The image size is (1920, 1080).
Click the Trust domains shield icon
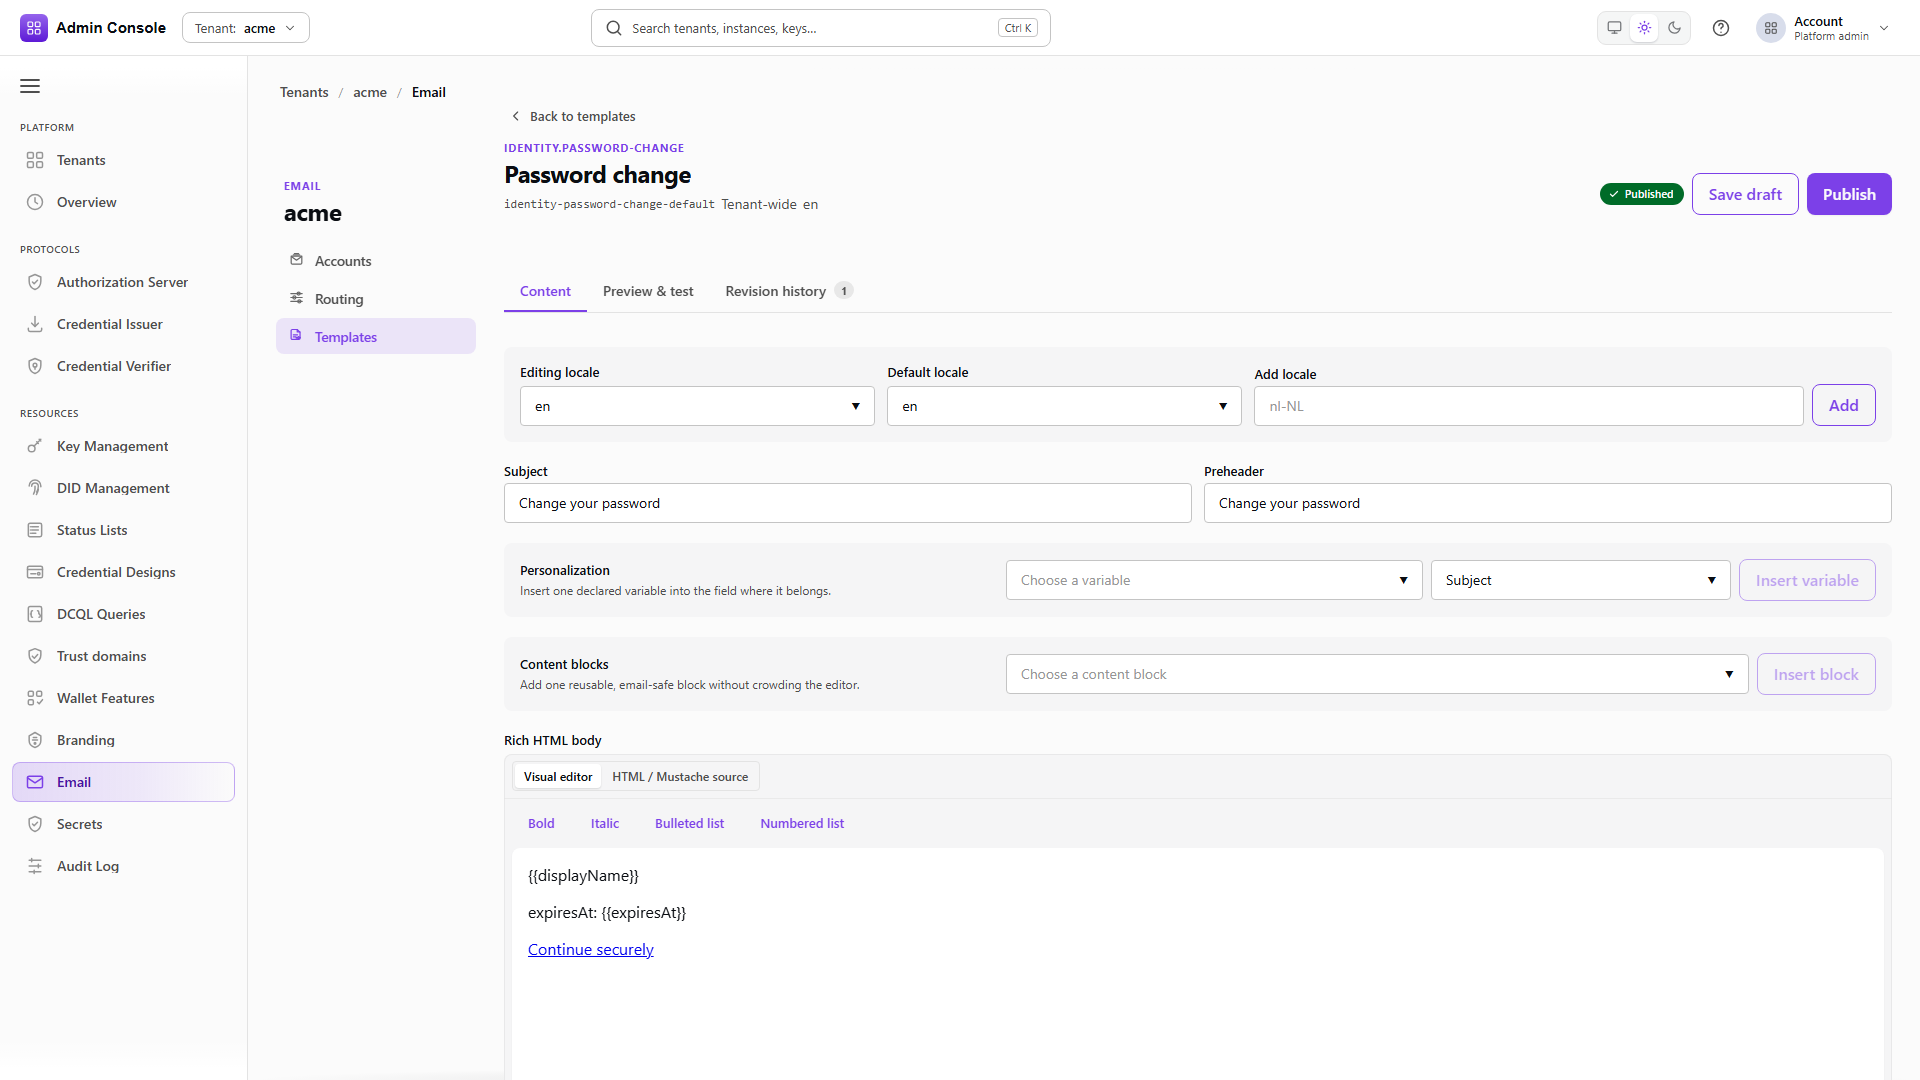(x=35, y=656)
